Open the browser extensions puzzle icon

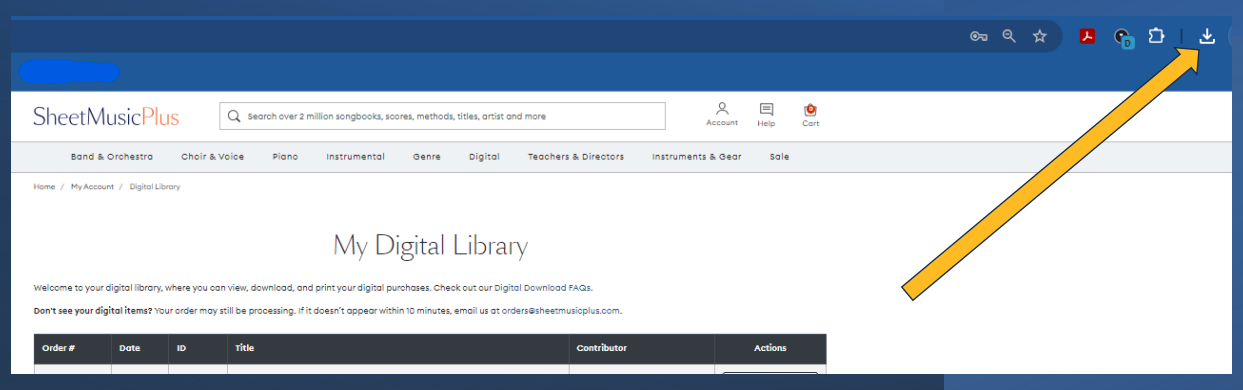pos(1155,36)
